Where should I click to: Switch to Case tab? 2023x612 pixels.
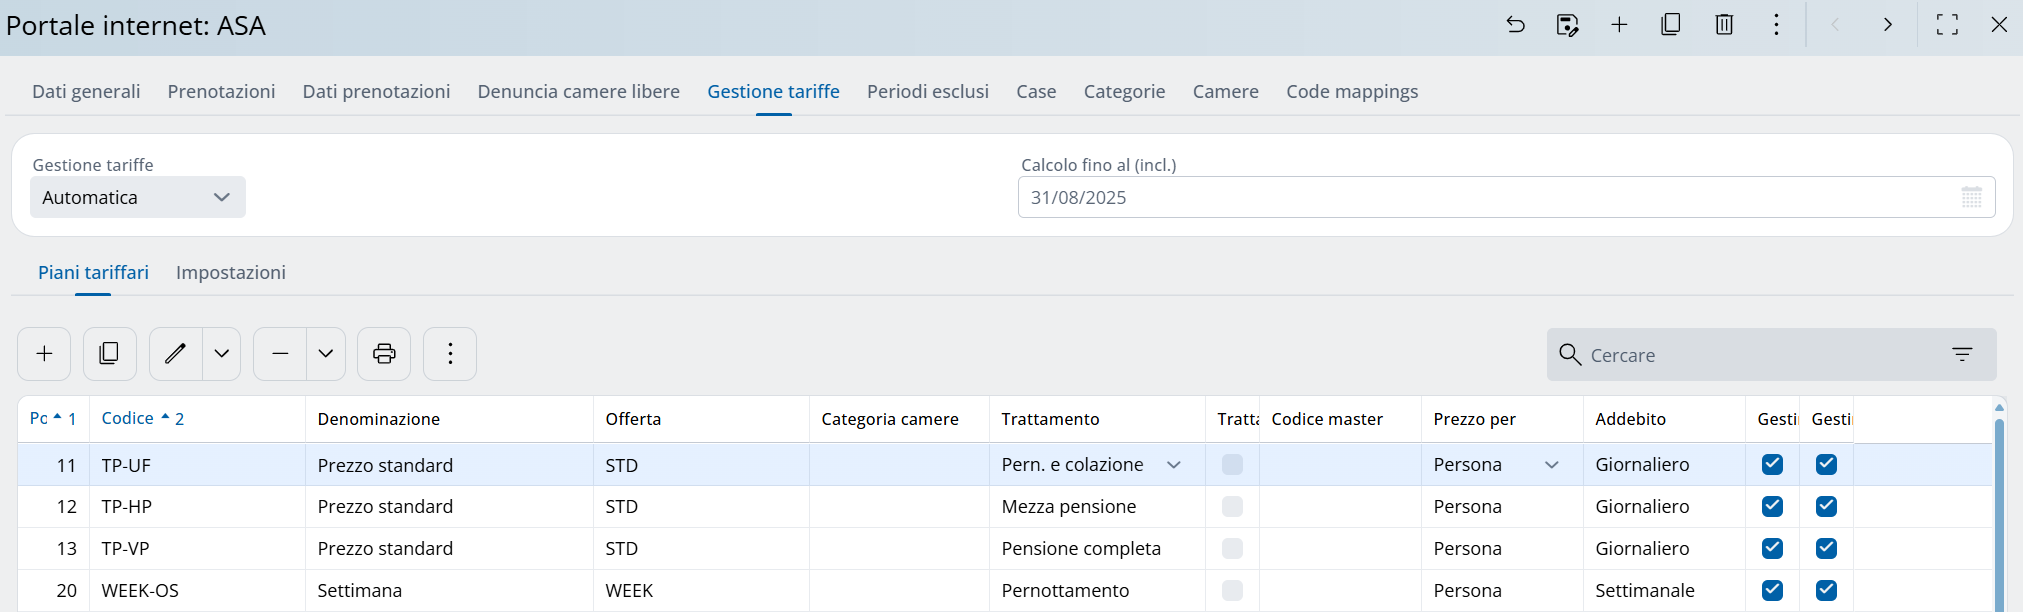1036,91
